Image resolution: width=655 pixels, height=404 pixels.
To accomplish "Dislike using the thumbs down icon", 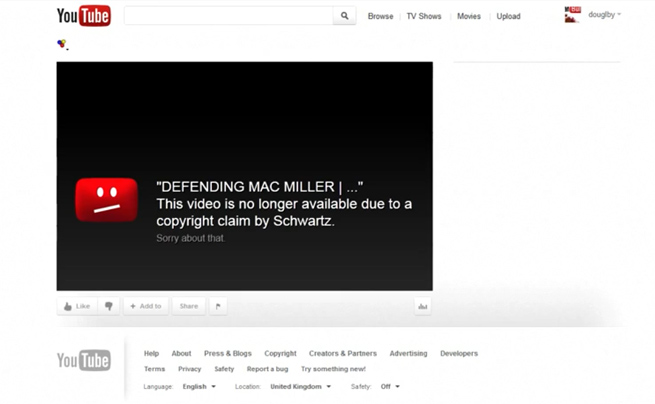I will [x=109, y=306].
